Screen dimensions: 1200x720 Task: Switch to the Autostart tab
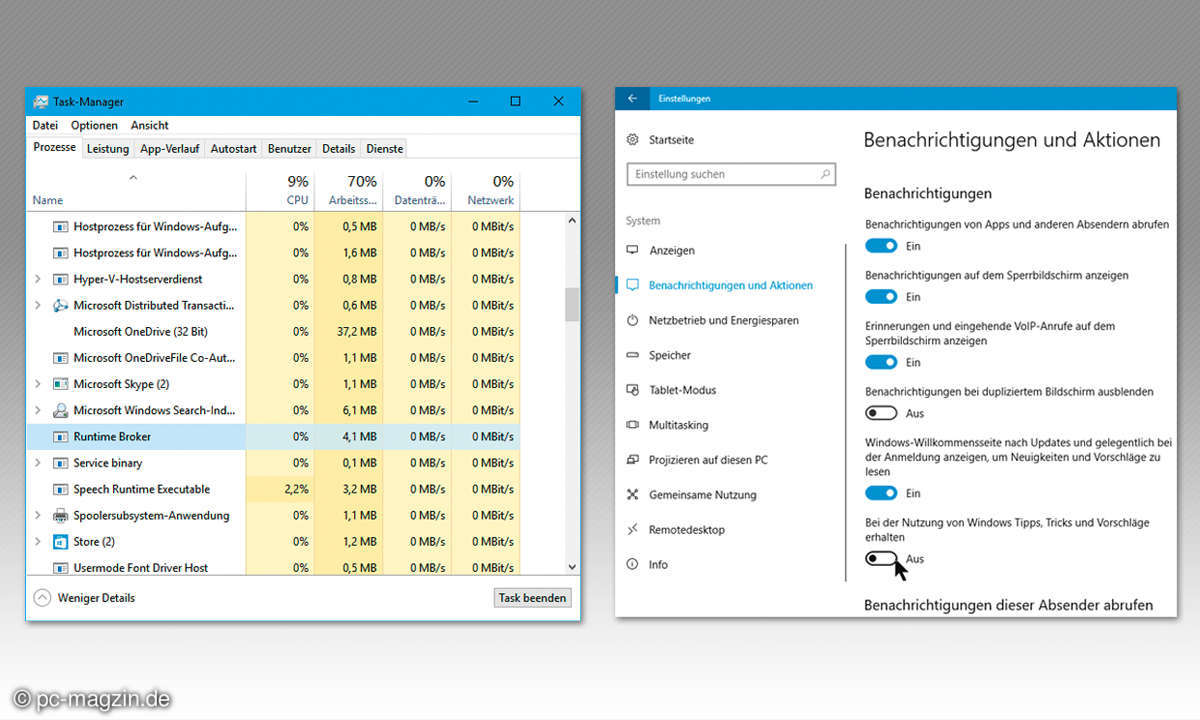(x=234, y=149)
